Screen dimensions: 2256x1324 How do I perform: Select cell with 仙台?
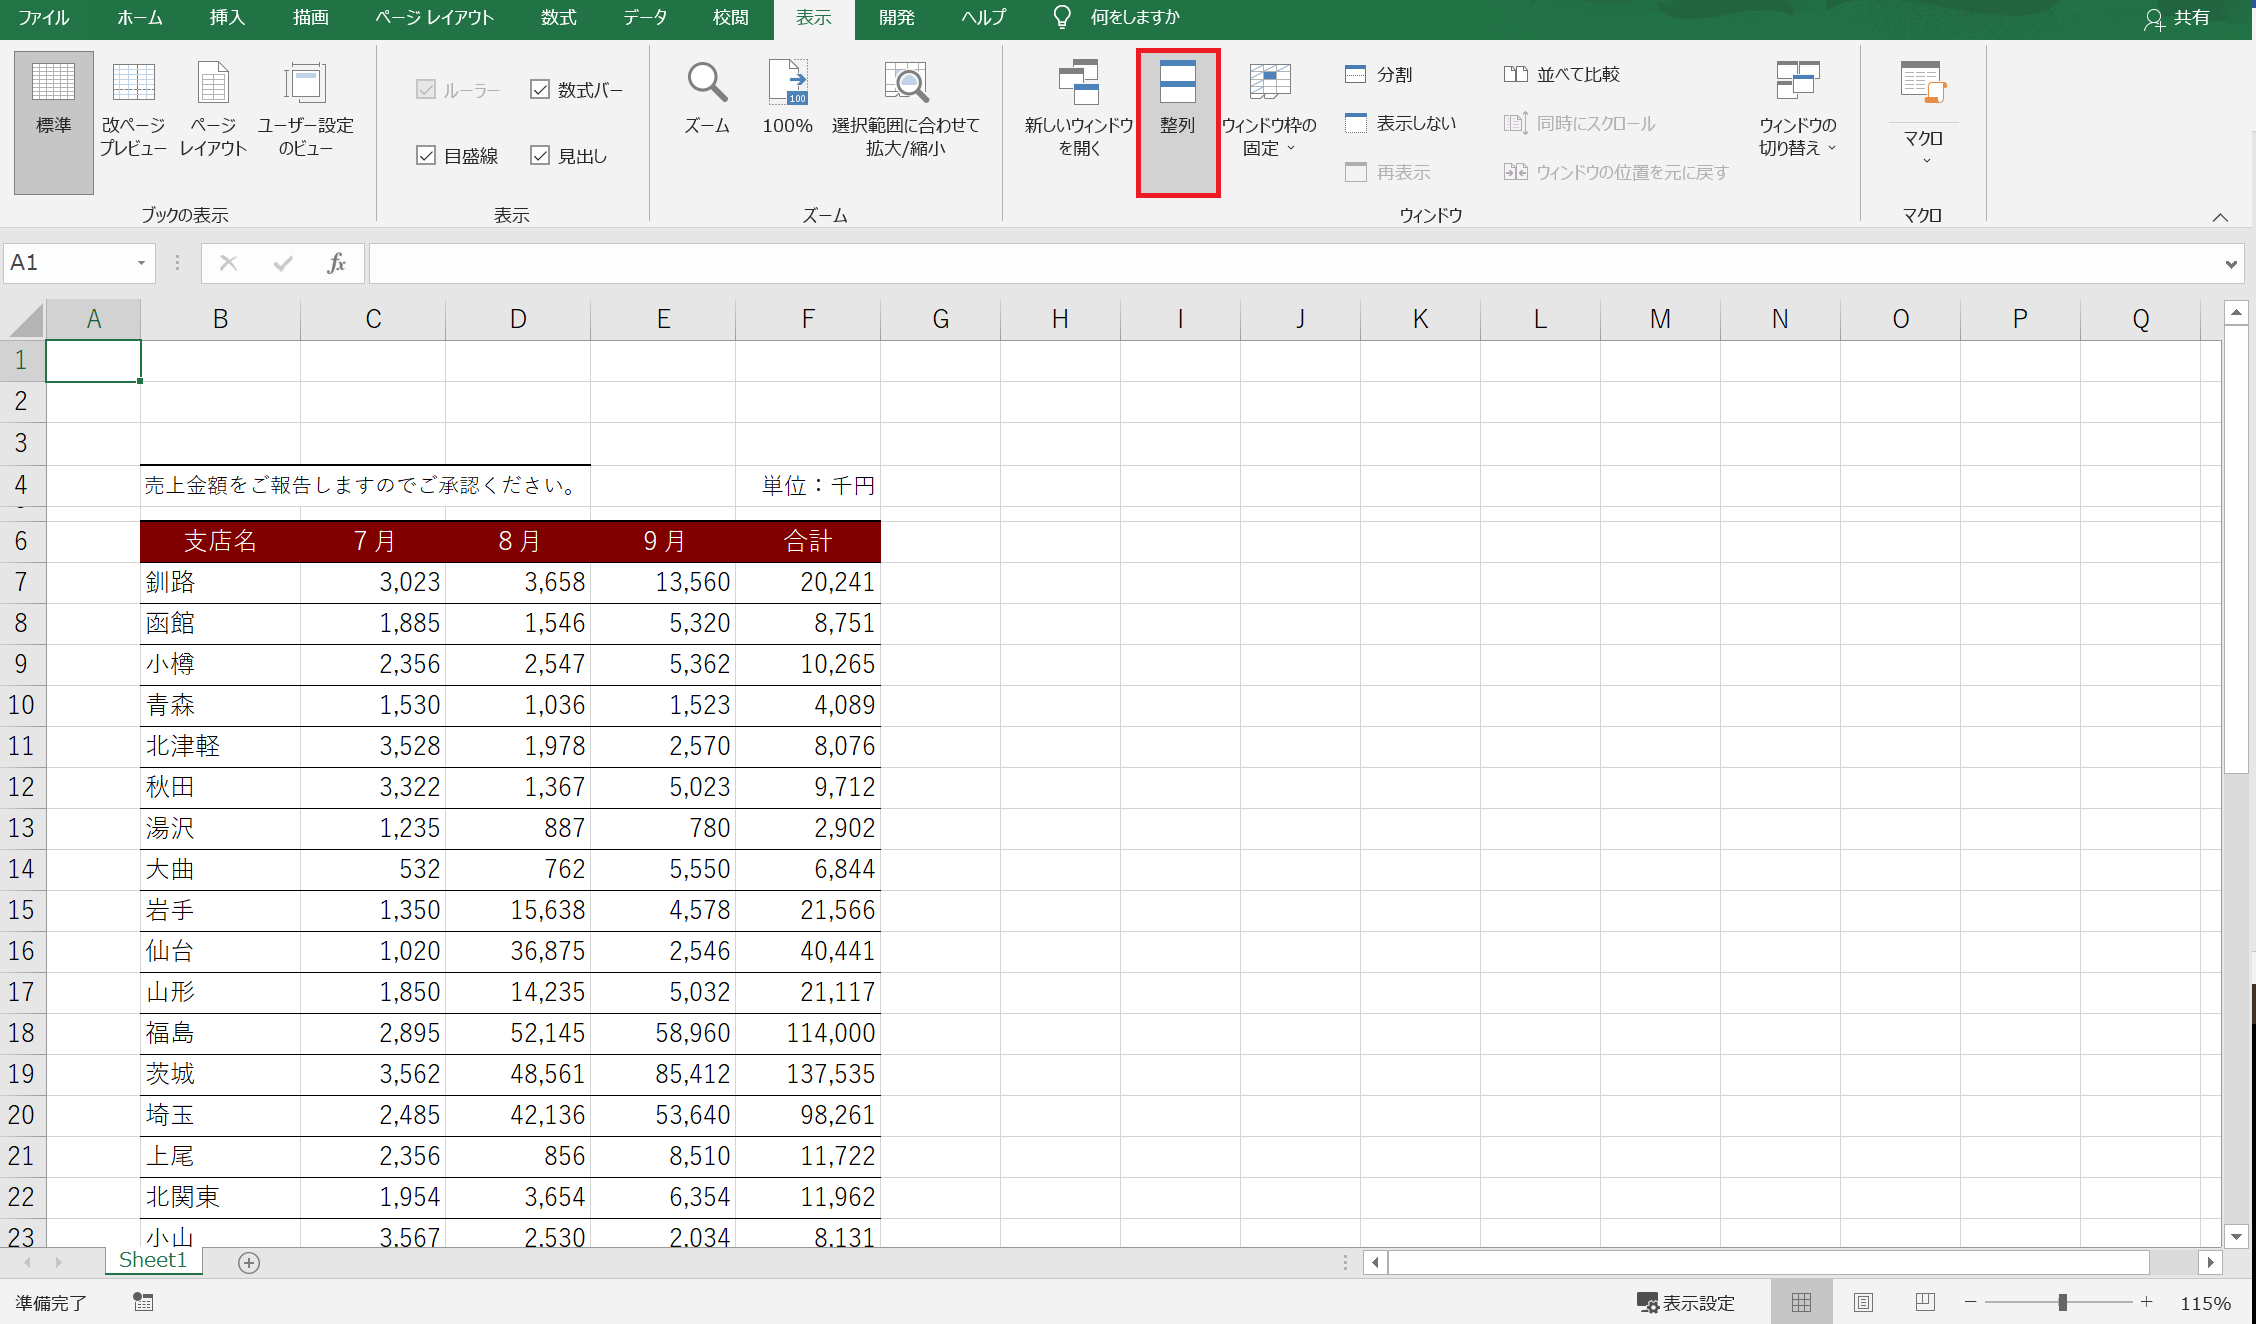click(x=220, y=951)
